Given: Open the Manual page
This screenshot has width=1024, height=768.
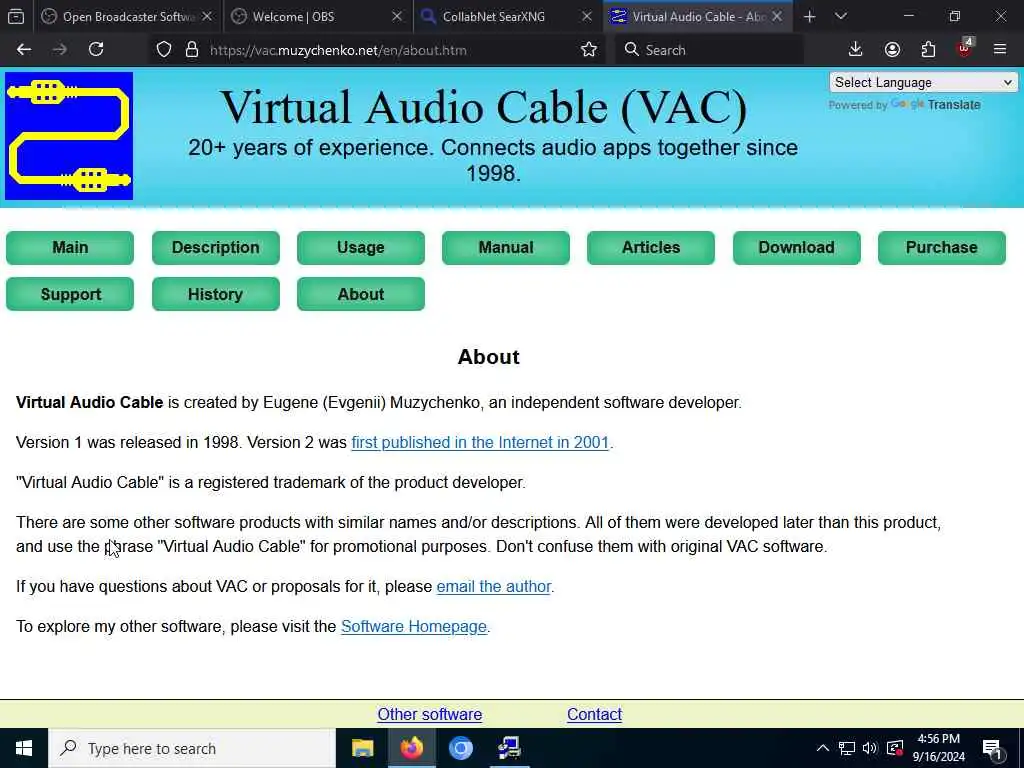Looking at the screenshot, I should point(505,248).
